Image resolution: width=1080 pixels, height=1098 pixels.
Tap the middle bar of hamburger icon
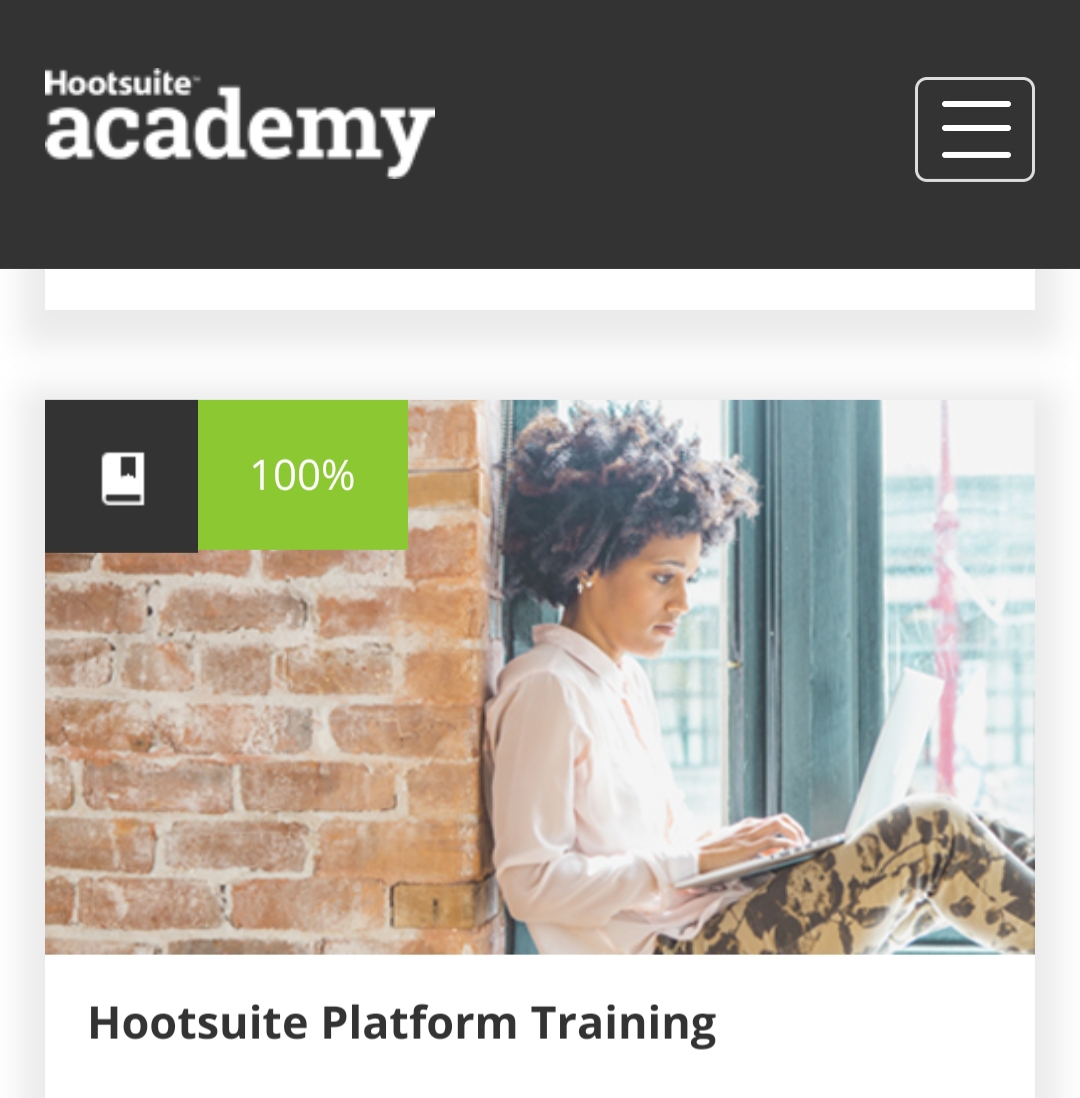pos(976,128)
